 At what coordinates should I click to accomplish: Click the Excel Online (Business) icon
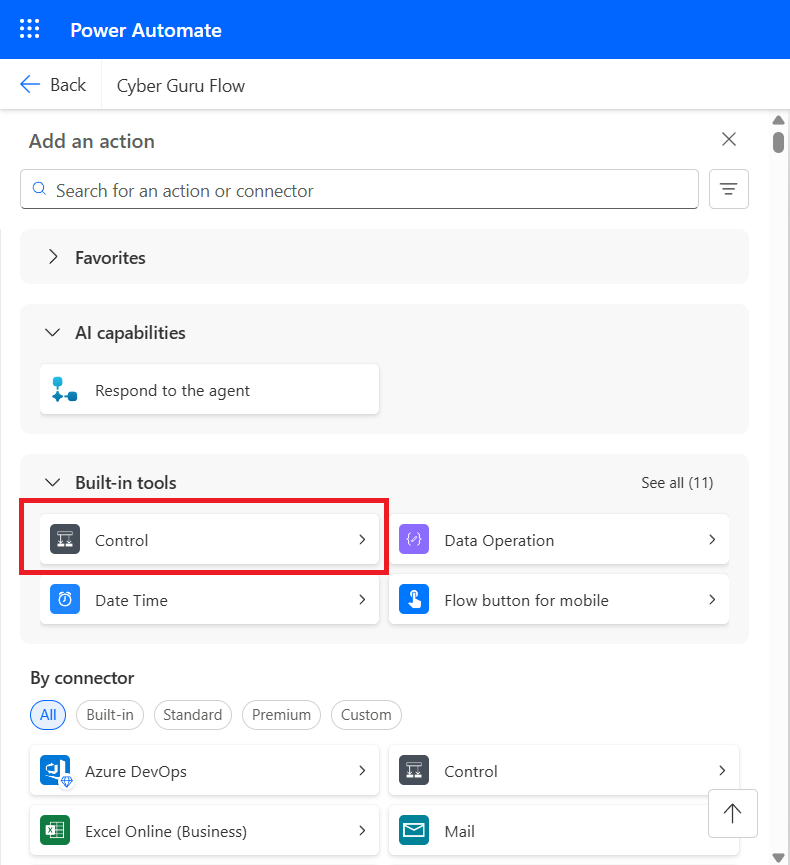pyautogui.click(x=55, y=830)
